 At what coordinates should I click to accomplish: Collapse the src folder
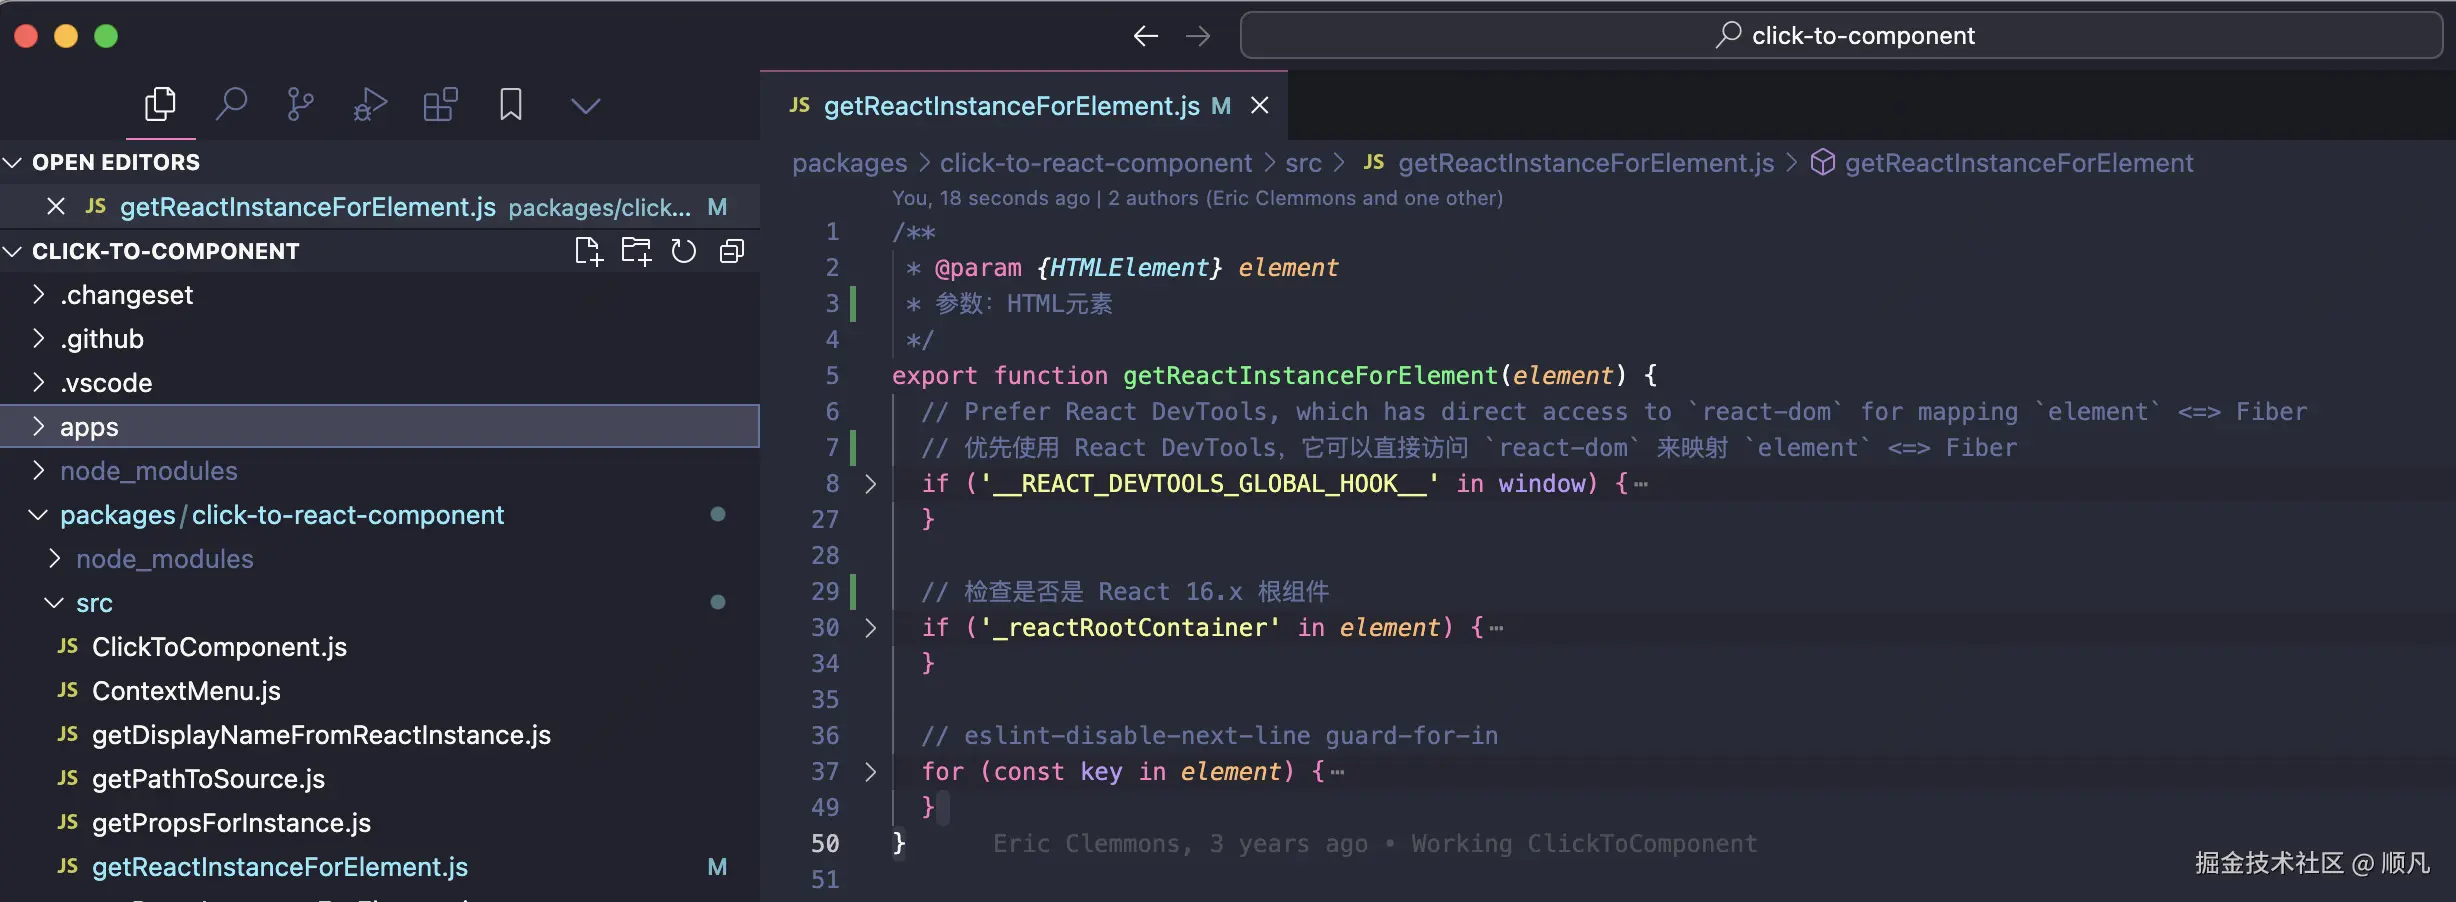click(380, 603)
